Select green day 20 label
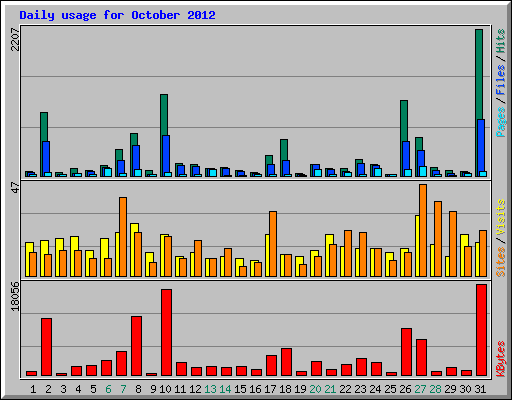This screenshot has height=400, width=512. (x=315, y=389)
